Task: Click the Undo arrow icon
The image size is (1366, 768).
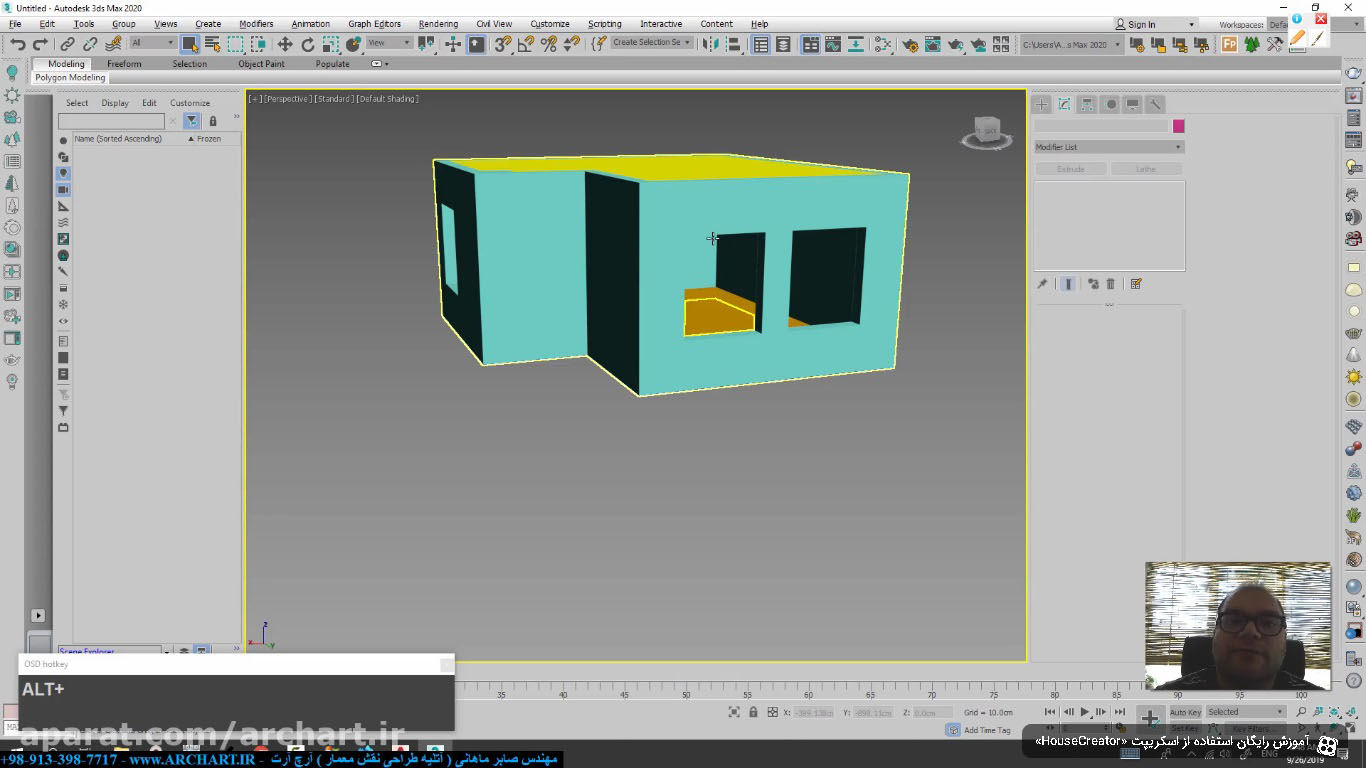Action: (17, 44)
